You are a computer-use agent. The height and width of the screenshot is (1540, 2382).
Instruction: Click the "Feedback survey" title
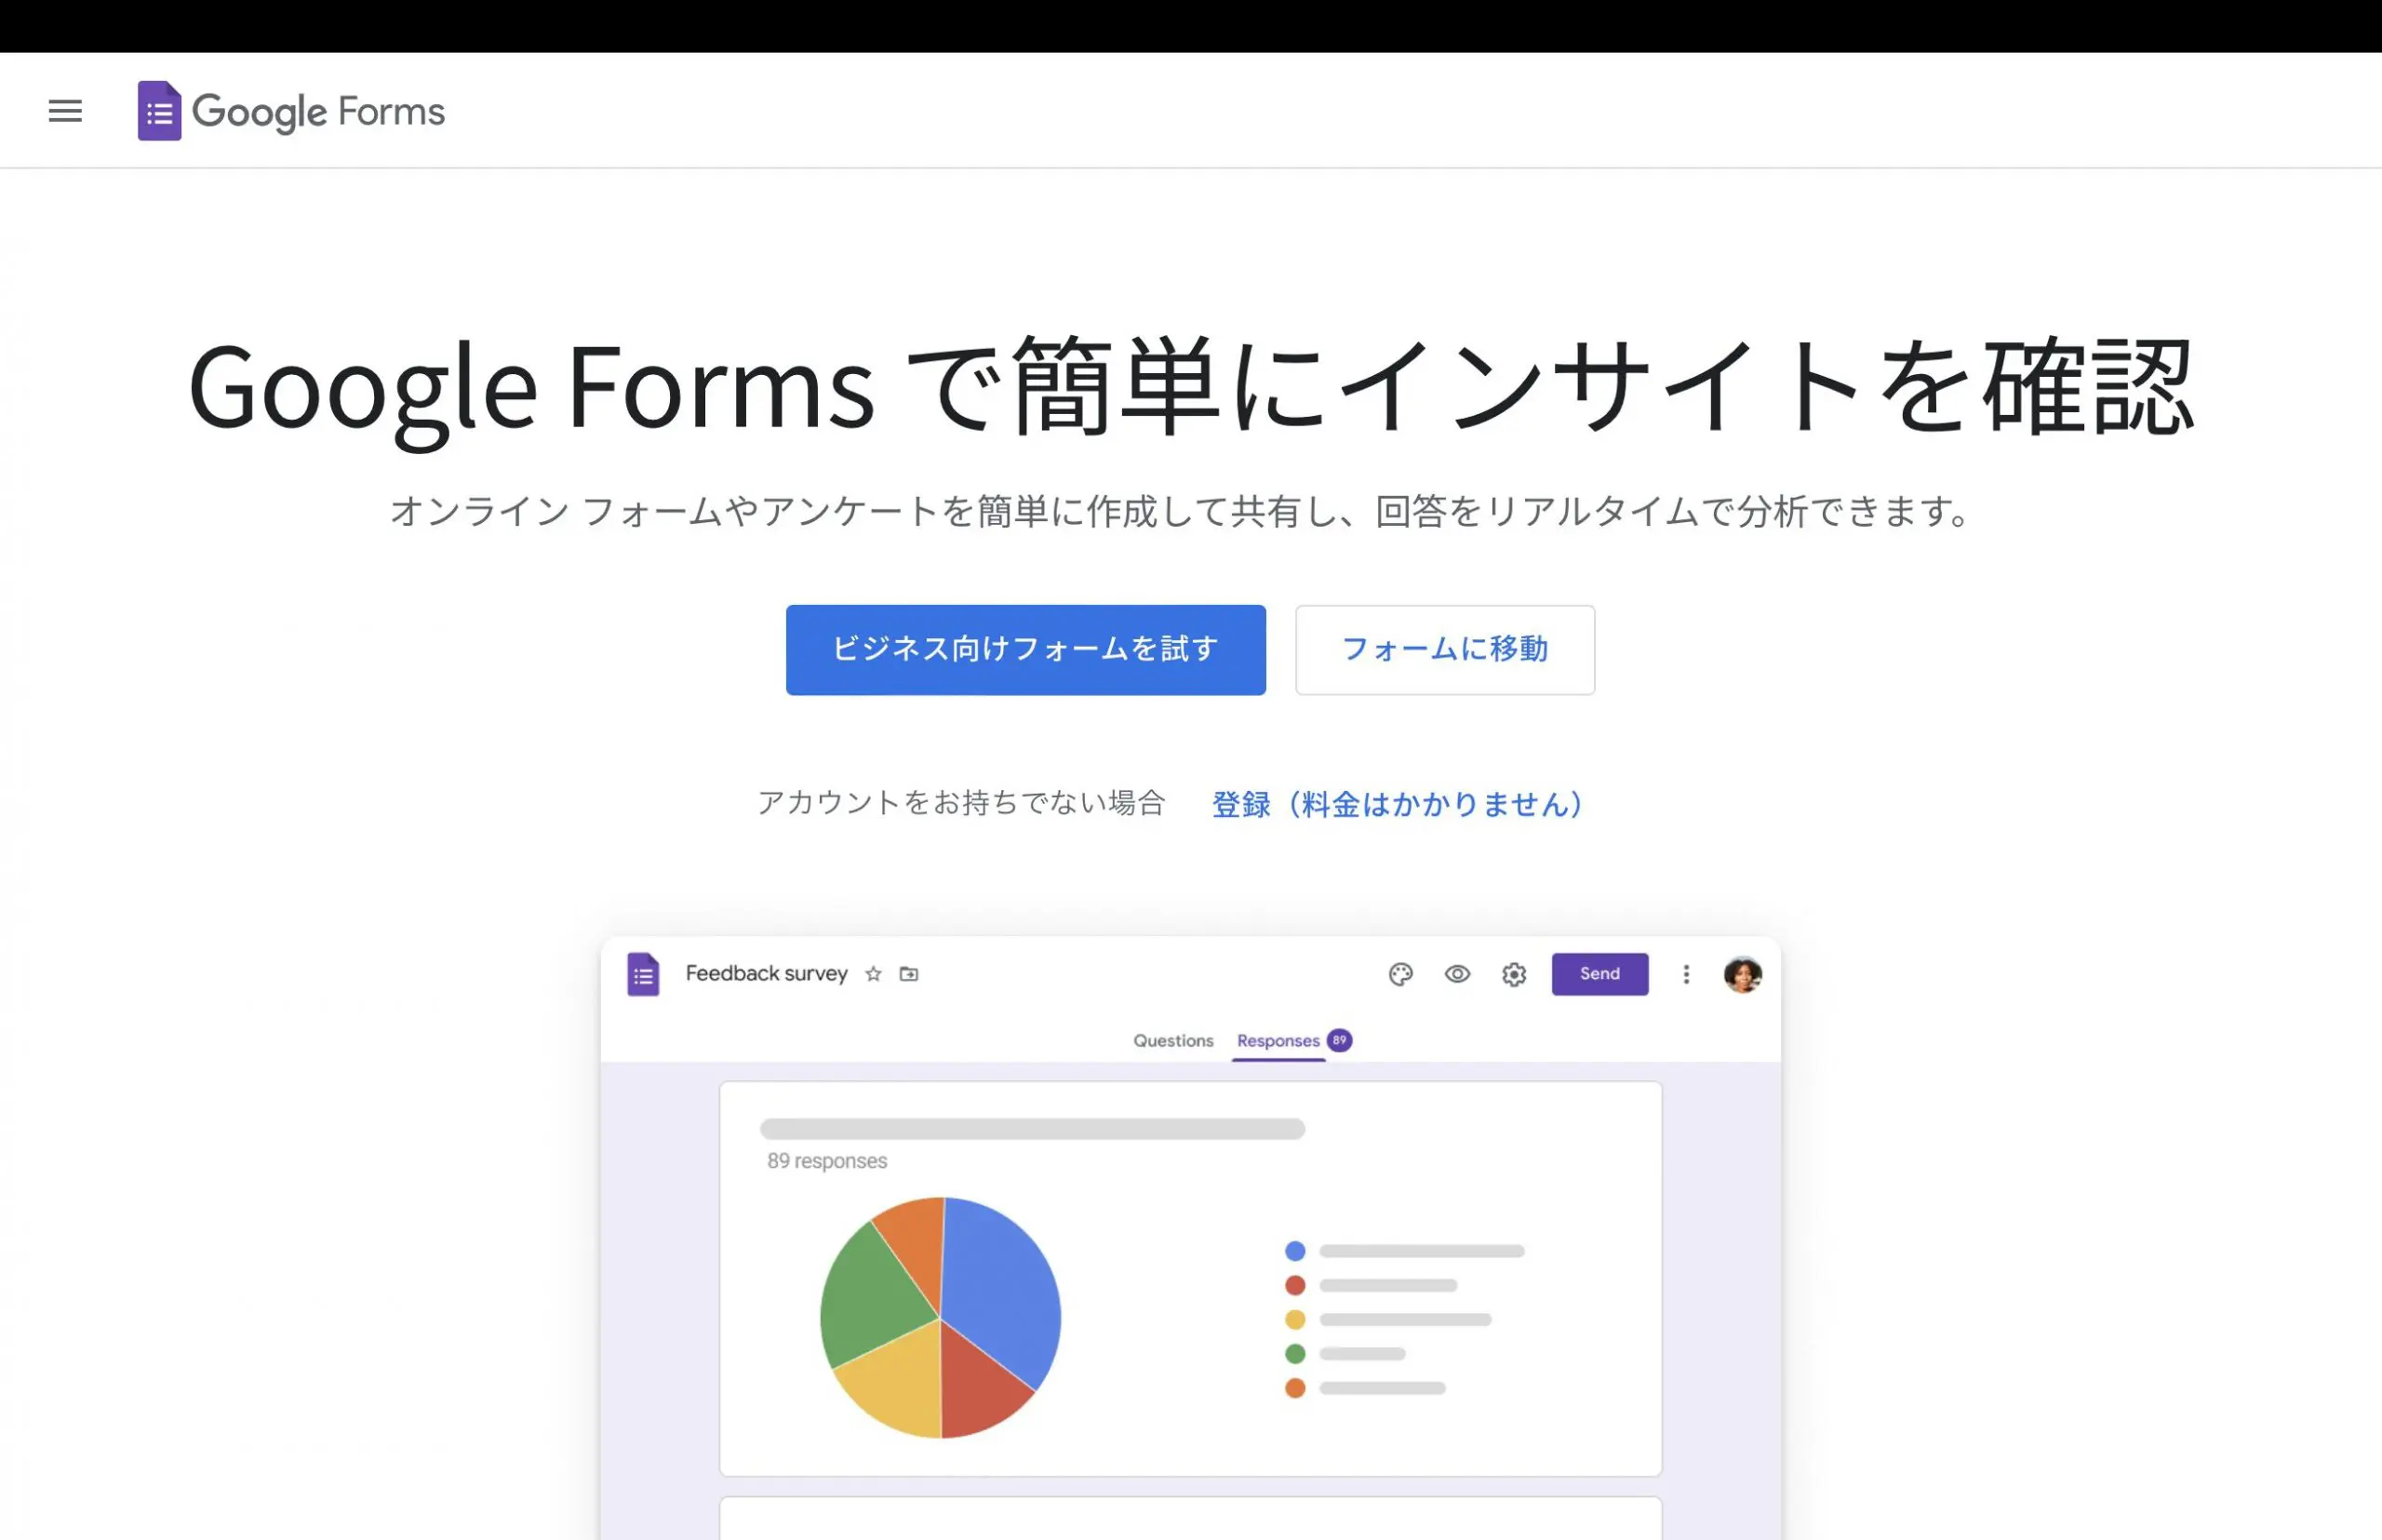click(x=766, y=974)
